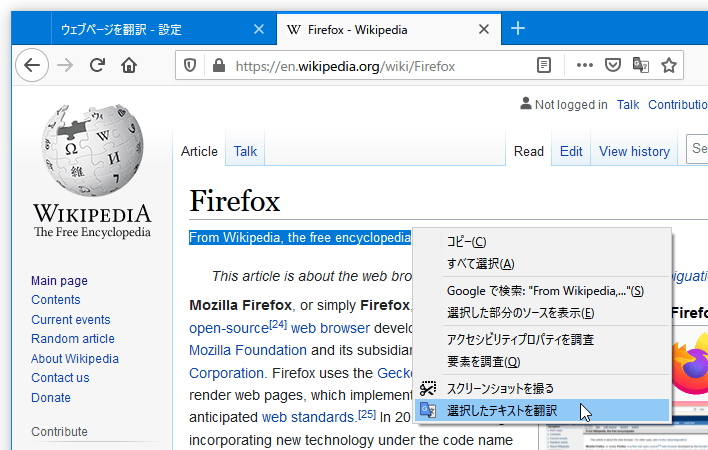Click the Contribute sidebar heading
Image resolution: width=708 pixels, height=450 pixels.
59,431
